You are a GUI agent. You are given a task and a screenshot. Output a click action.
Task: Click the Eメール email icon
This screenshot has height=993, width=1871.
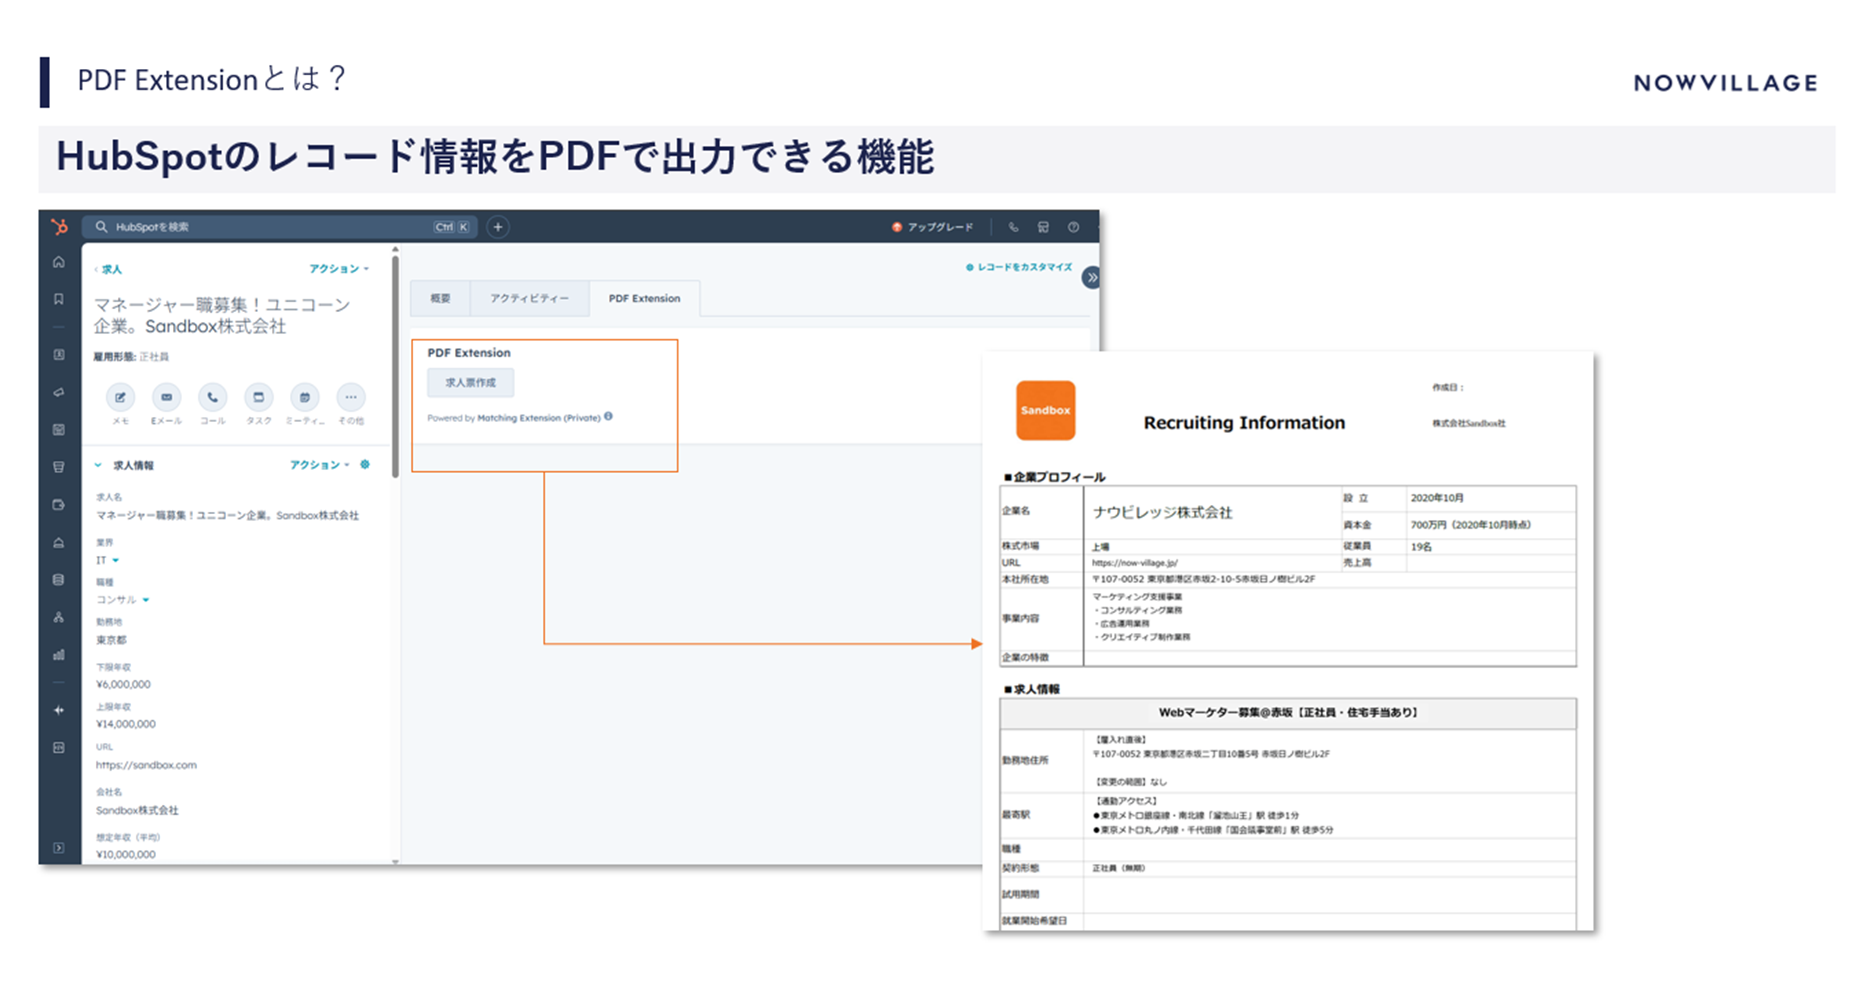pyautogui.click(x=166, y=397)
